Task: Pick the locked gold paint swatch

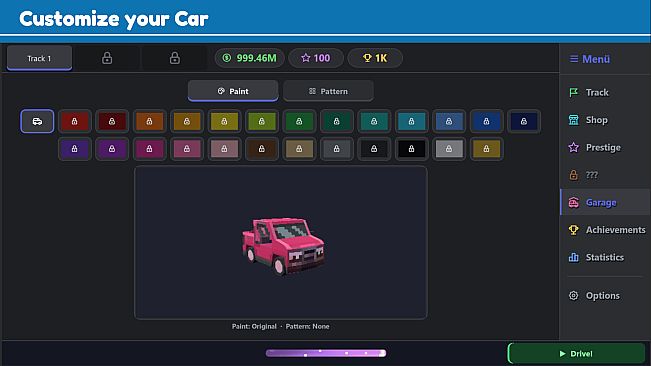Action: (x=486, y=149)
